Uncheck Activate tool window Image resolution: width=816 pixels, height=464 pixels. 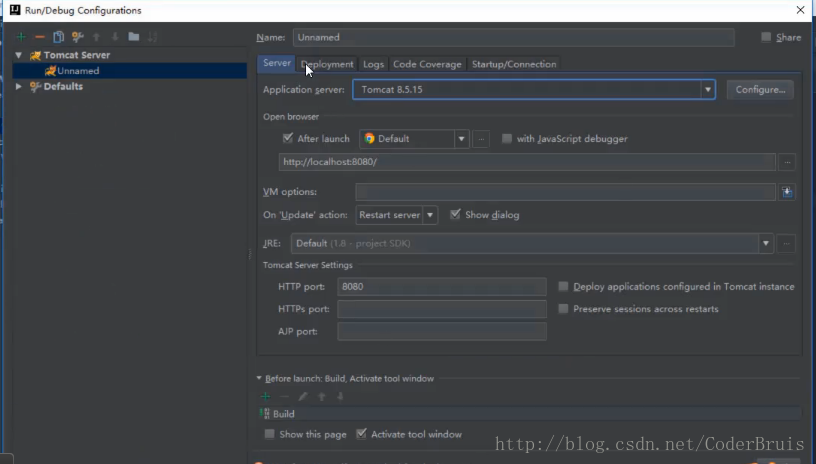point(361,434)
